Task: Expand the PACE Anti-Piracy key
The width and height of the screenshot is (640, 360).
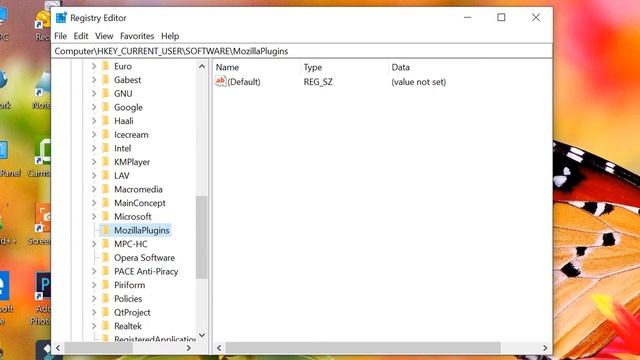Action: coord(94,271)
